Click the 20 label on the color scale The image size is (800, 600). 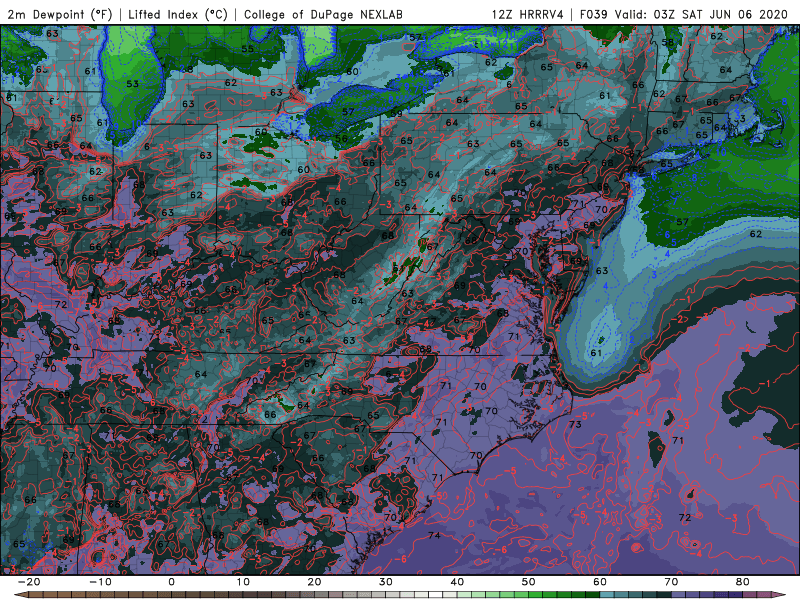point(314,582)
